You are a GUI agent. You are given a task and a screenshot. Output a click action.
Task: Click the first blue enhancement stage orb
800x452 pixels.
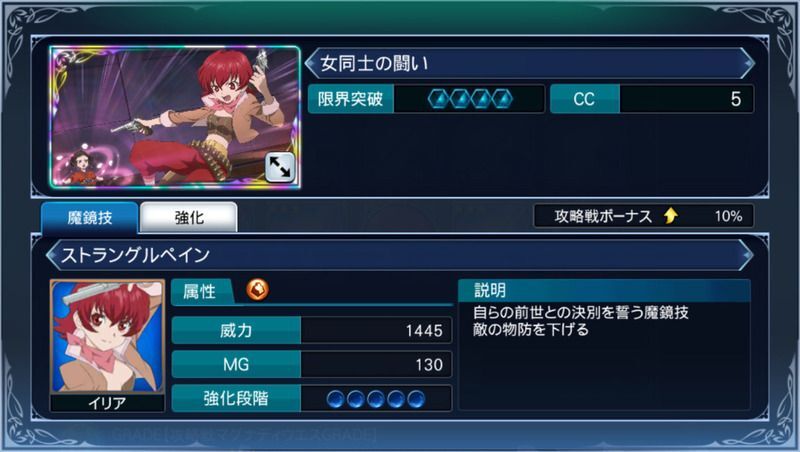(x=335, y=399)
